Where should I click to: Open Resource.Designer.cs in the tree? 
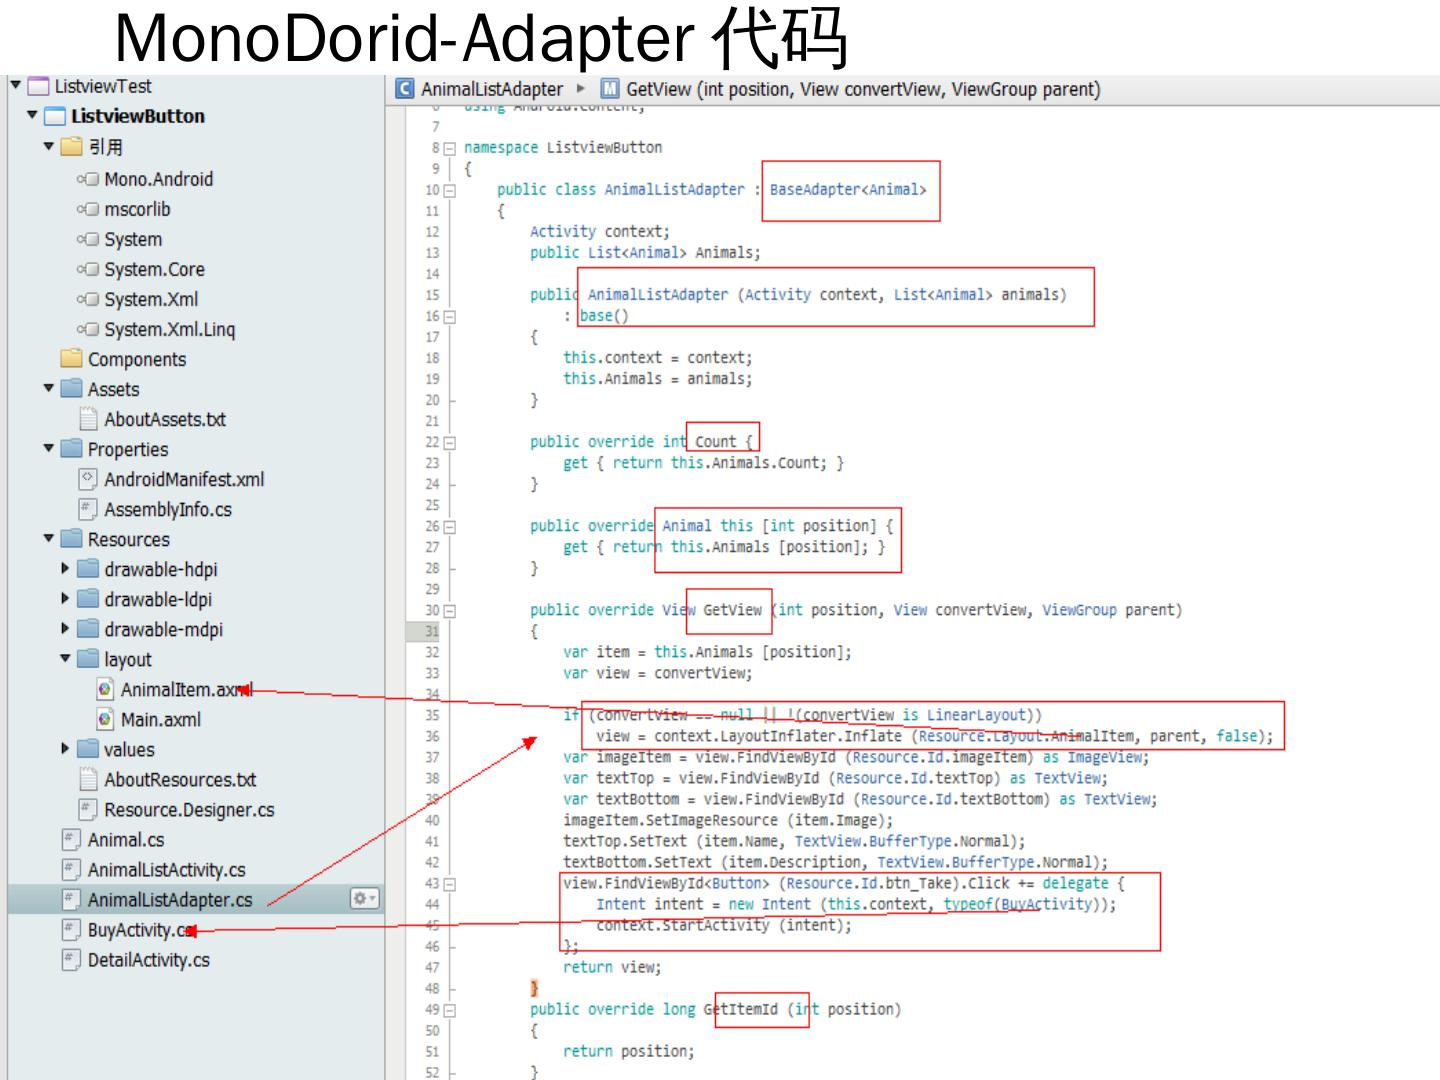coord(189,809)
